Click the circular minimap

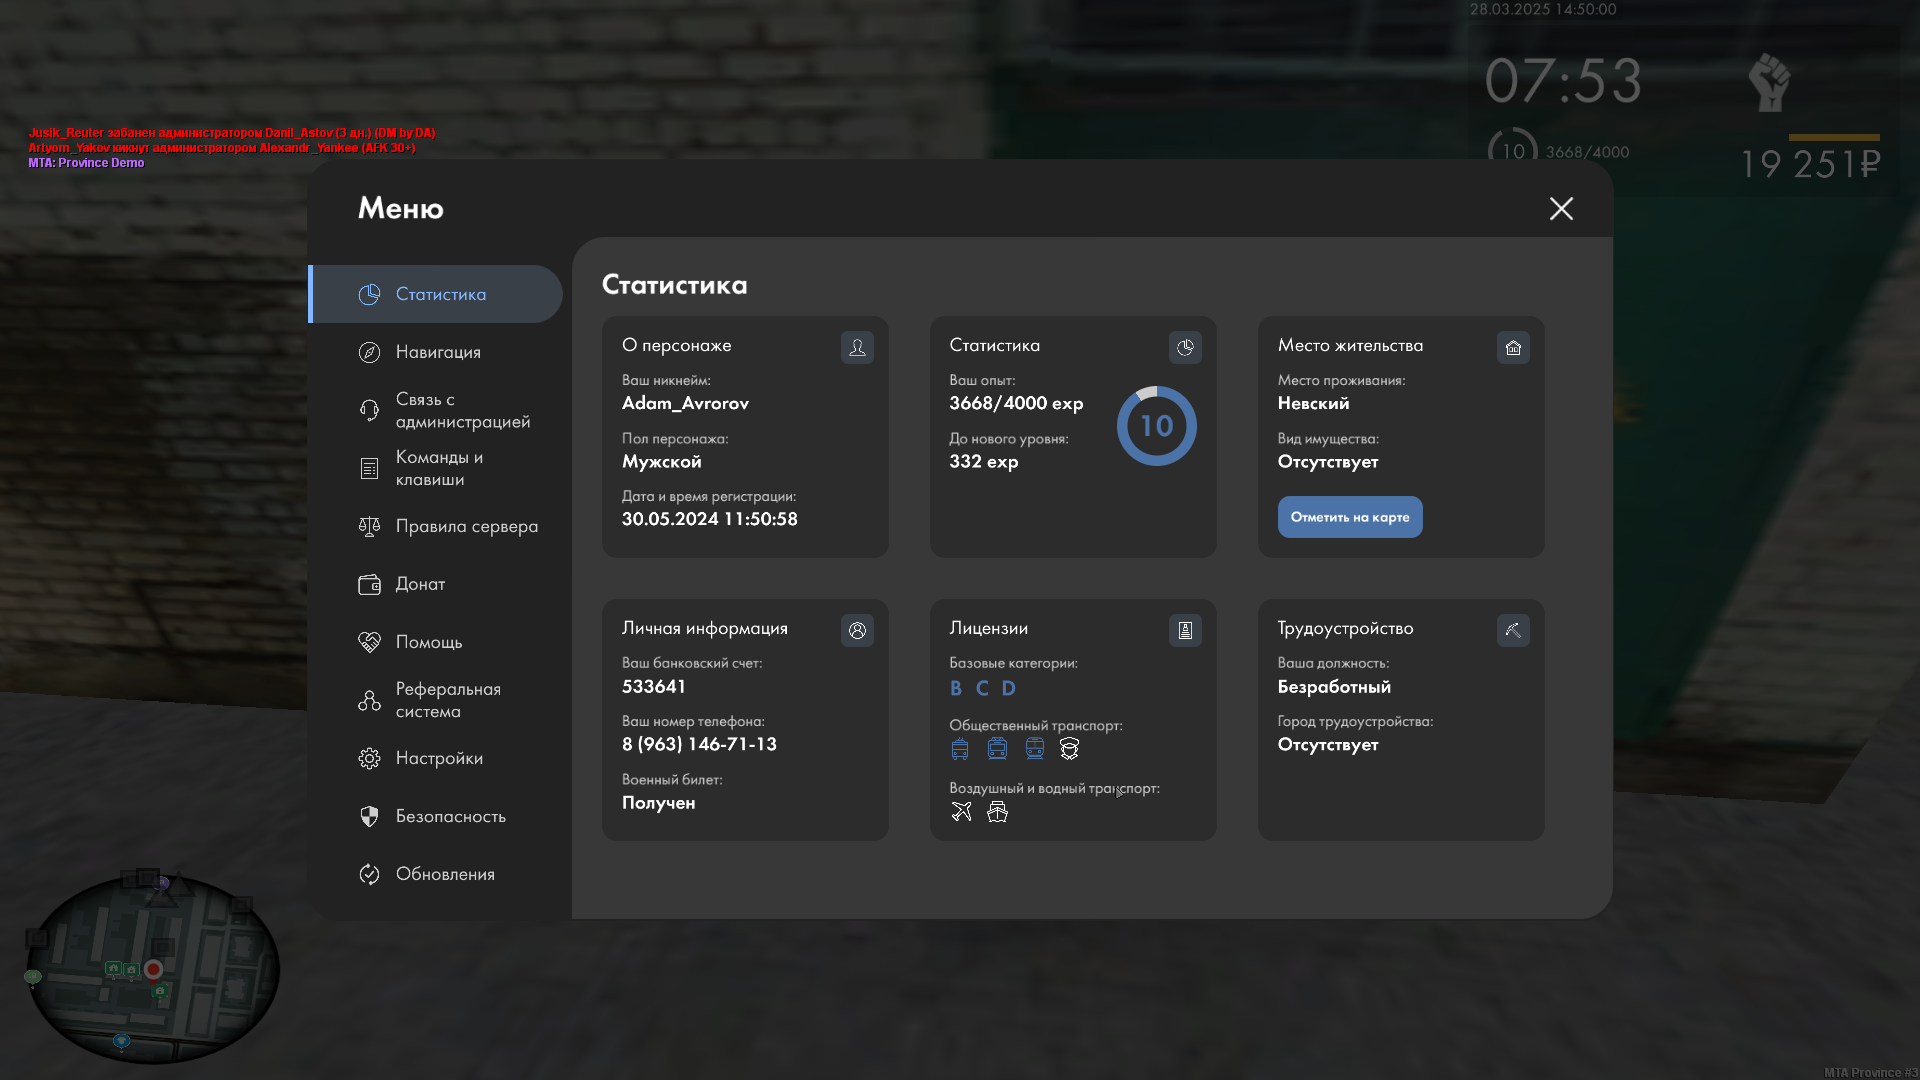(152, 968)
